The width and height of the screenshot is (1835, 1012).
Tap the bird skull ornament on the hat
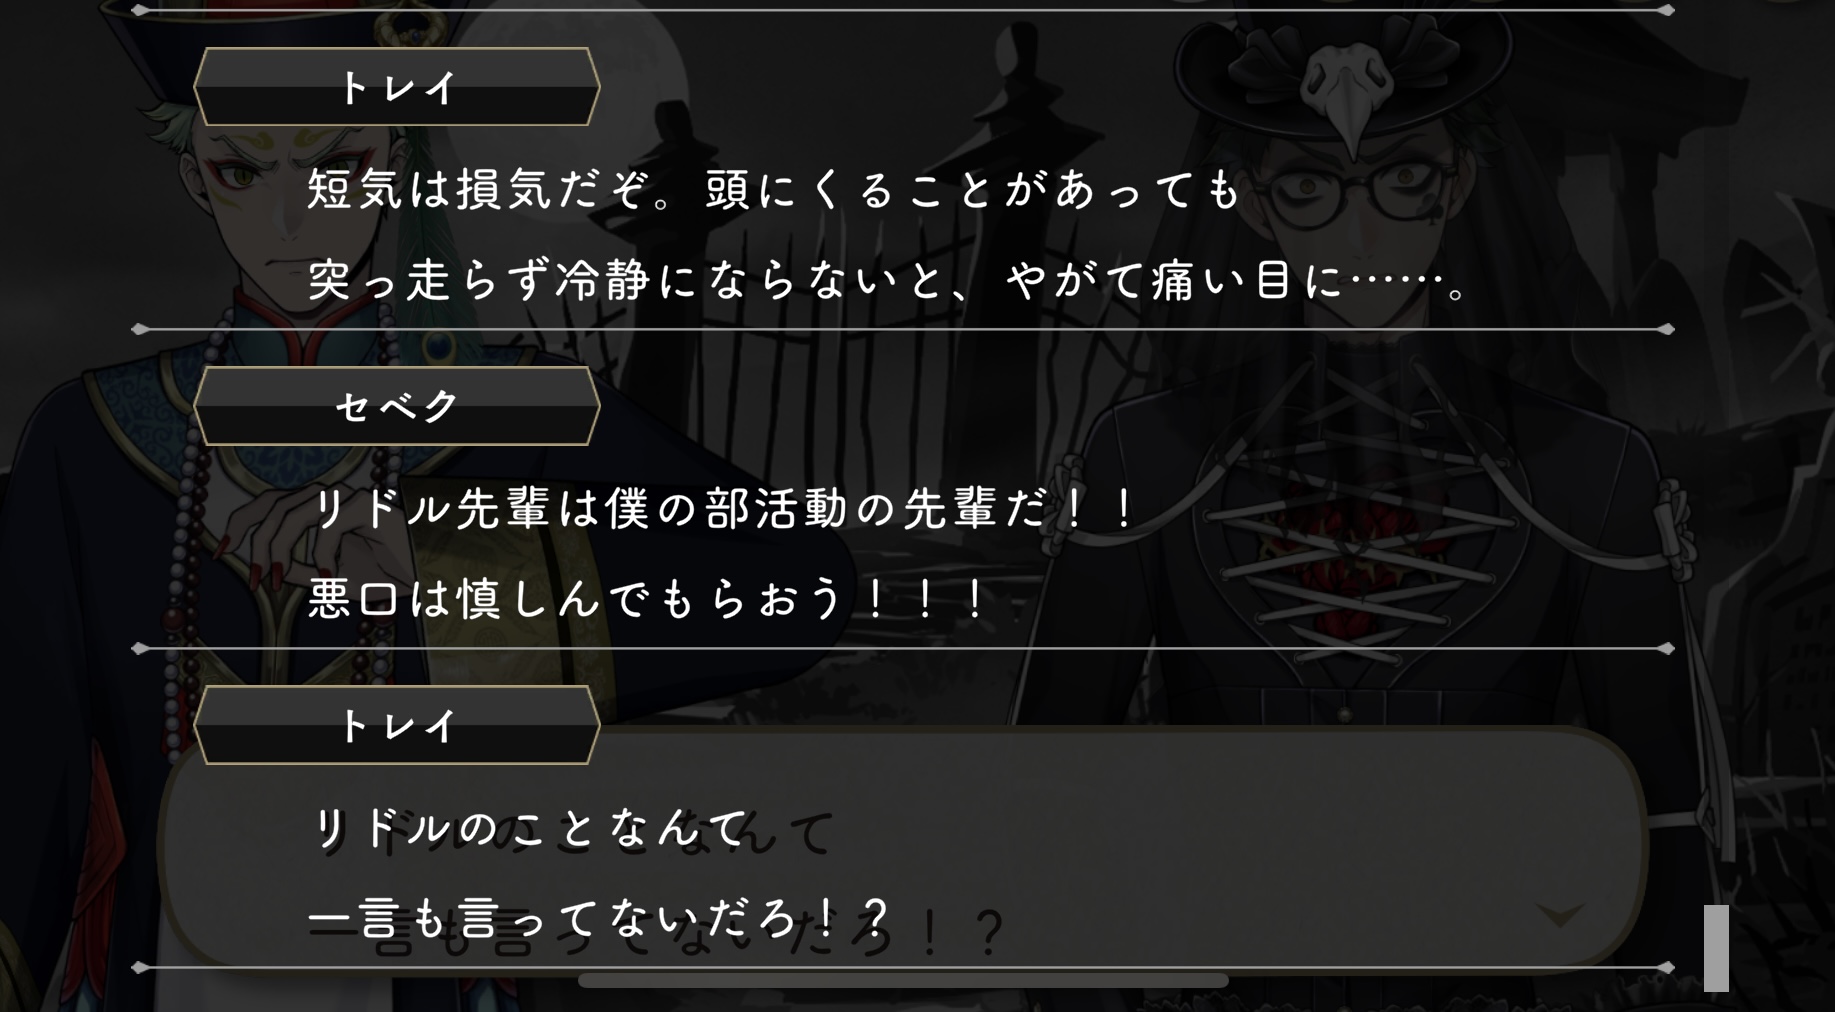click(1350, 95)
